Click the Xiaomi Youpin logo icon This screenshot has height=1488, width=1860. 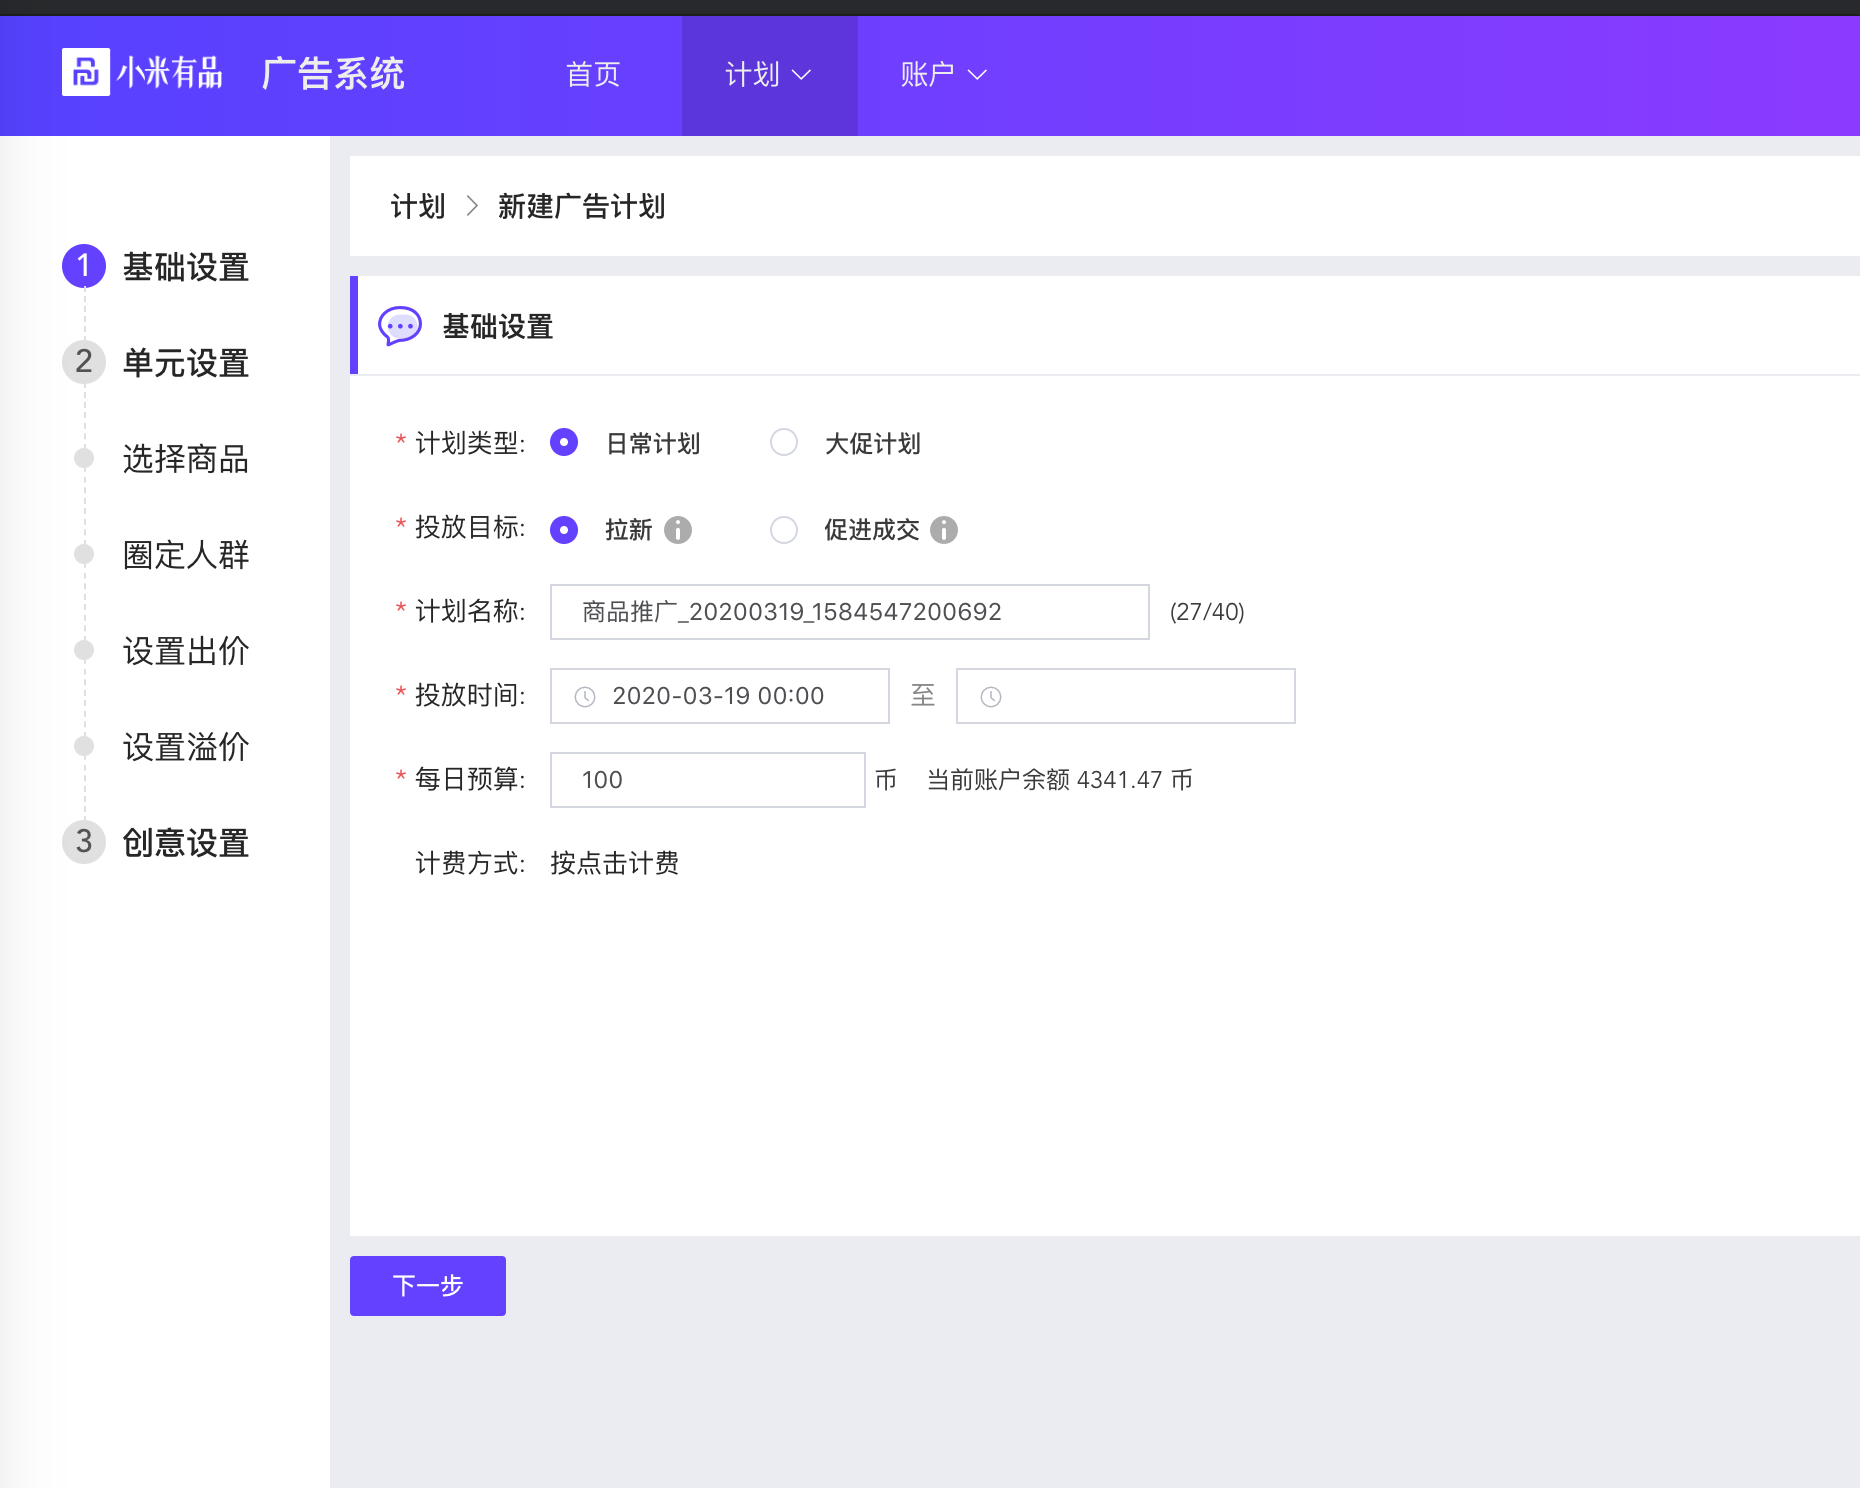click(x=86, y=72)
